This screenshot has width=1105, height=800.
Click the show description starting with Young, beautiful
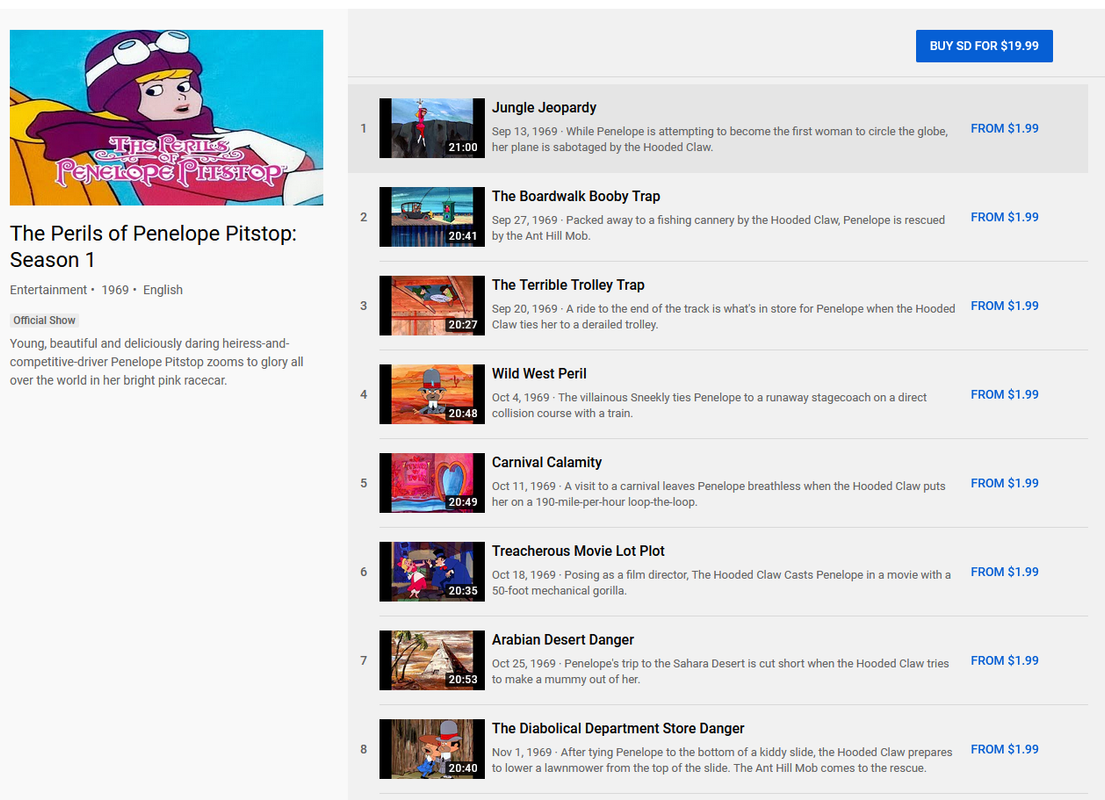156,362
